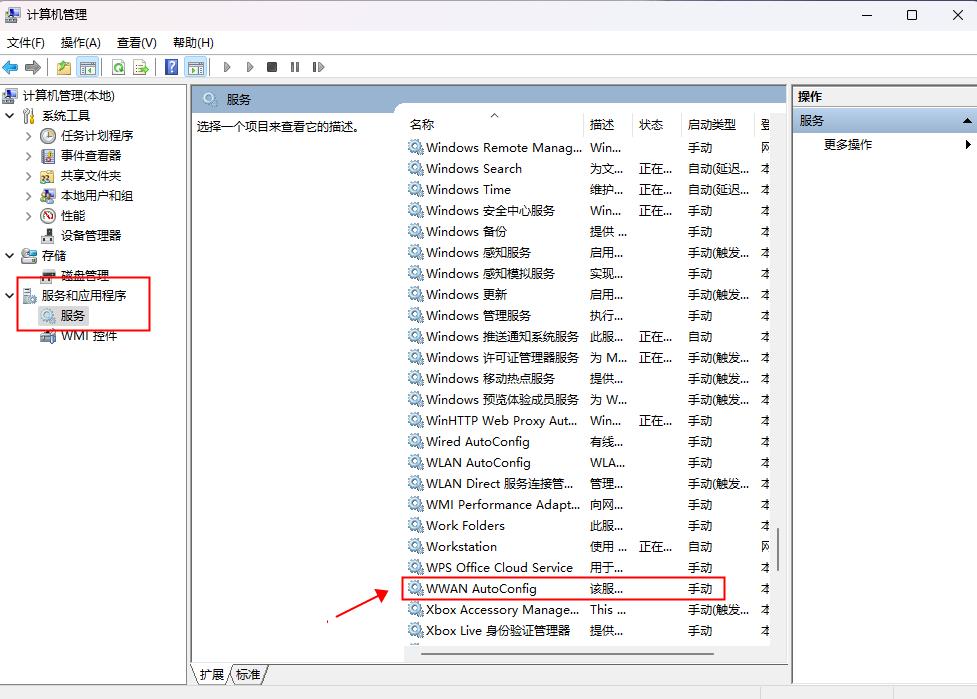Click the Device Manager icon in tree
Image resolution: width=977 pixels, height=699 pixels.
[48, 235]
